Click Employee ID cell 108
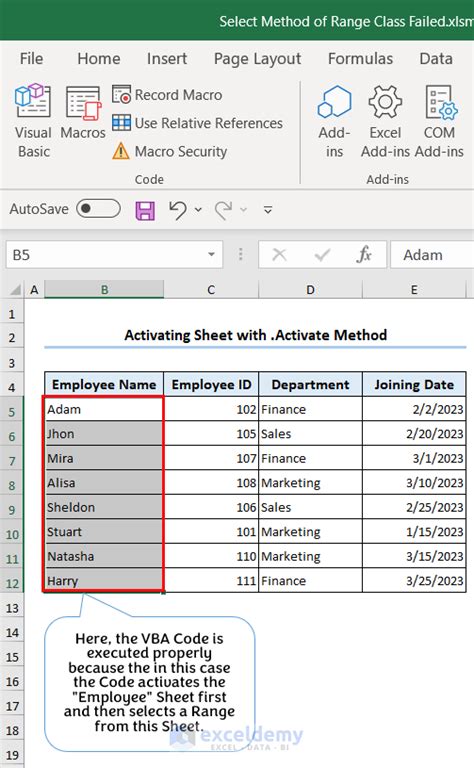Screen dimensions: 474x768 [211, 482]
